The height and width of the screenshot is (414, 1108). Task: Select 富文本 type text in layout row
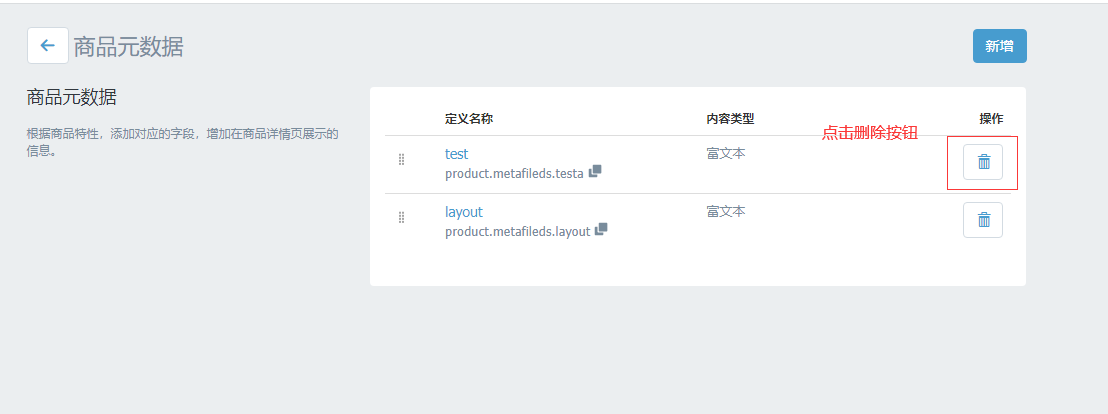coord(726,211)
